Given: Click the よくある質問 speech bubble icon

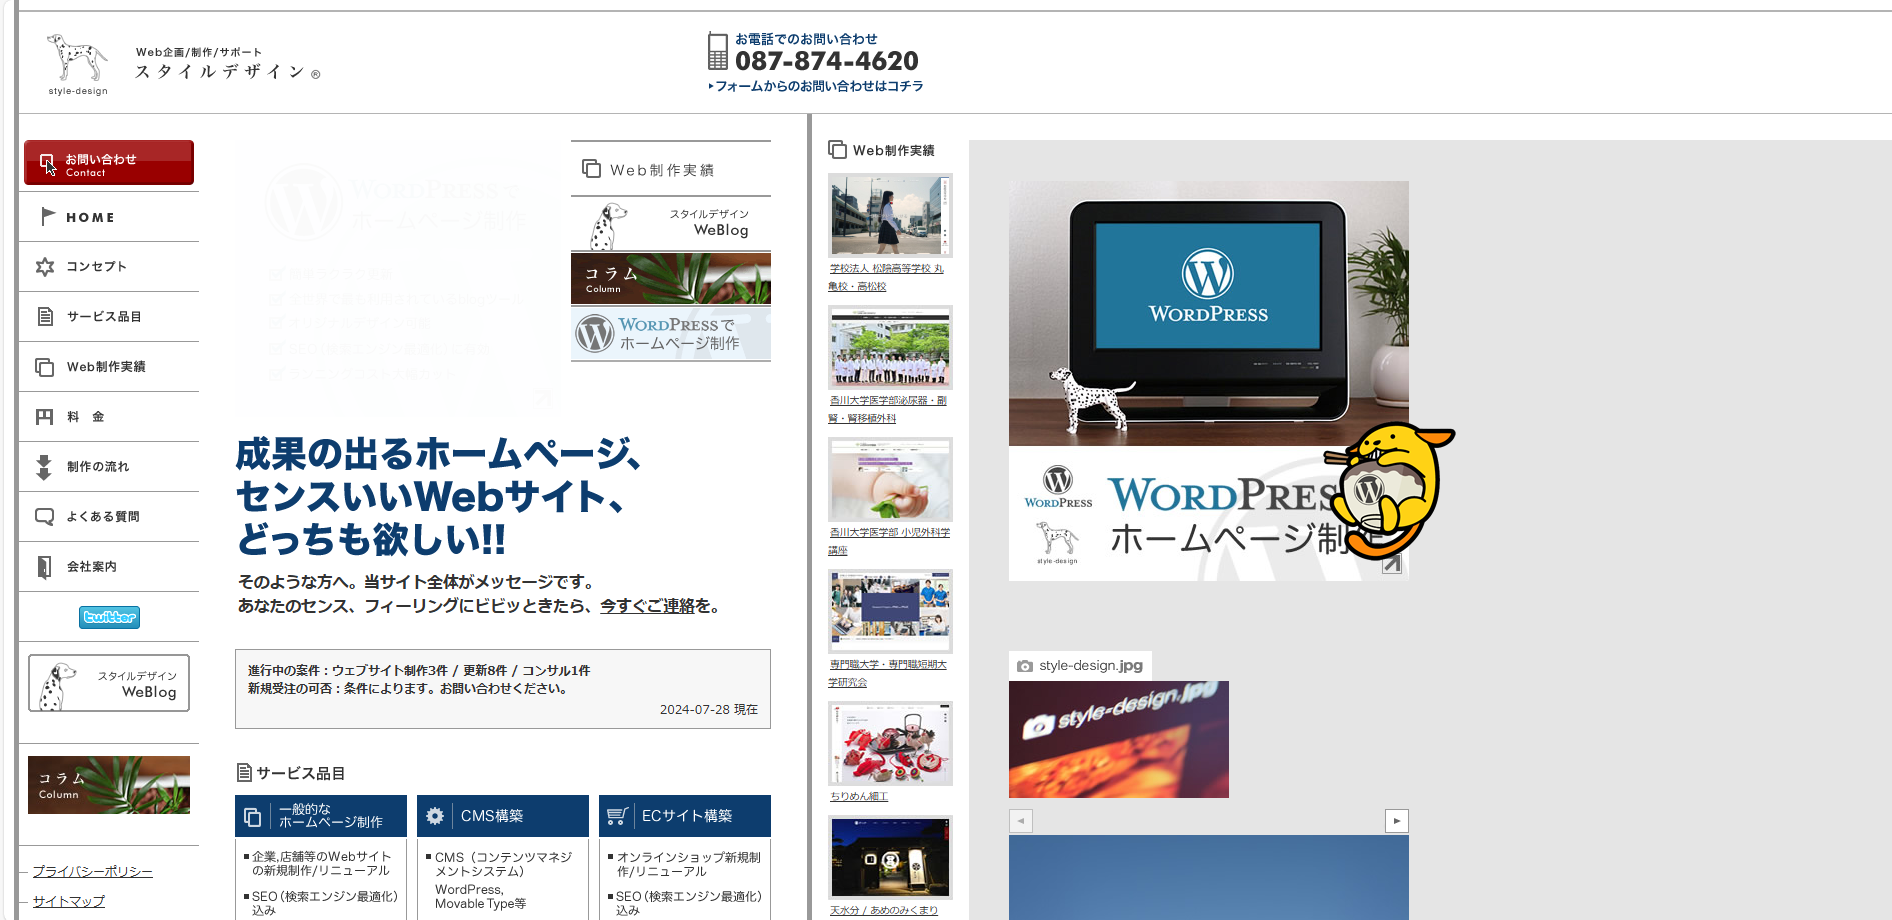Looking at the screenshot, I should point(45,517).
